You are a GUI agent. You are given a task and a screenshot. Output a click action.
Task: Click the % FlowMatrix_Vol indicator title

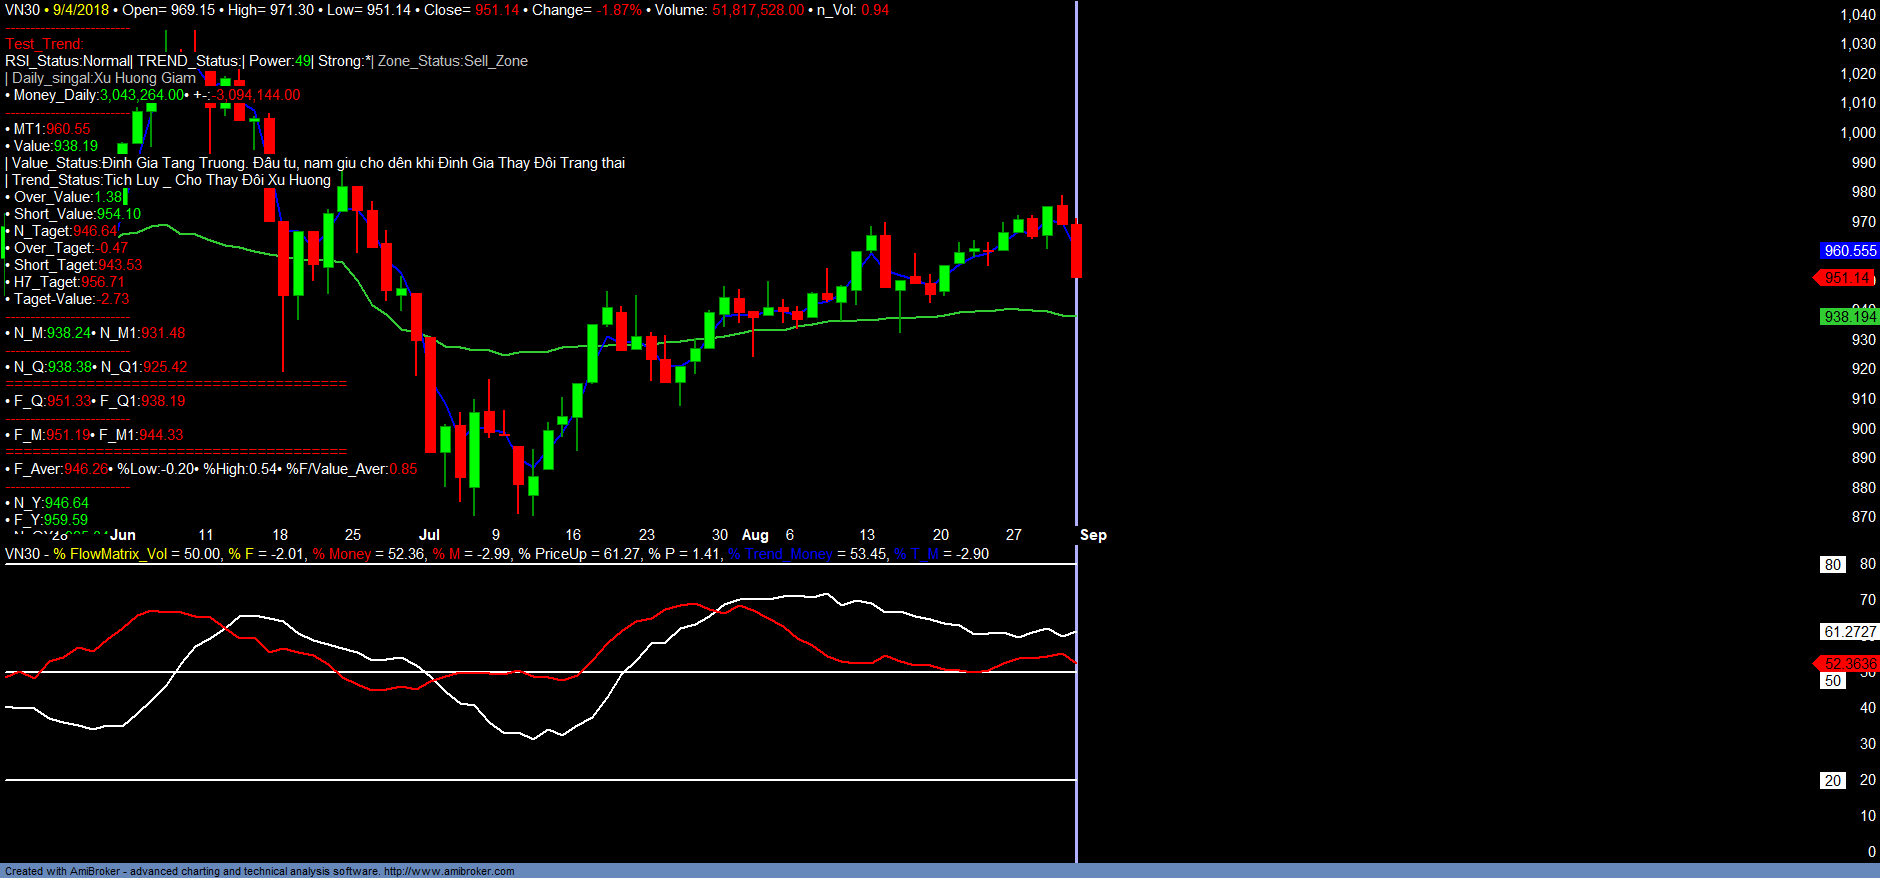coord(110,554)
